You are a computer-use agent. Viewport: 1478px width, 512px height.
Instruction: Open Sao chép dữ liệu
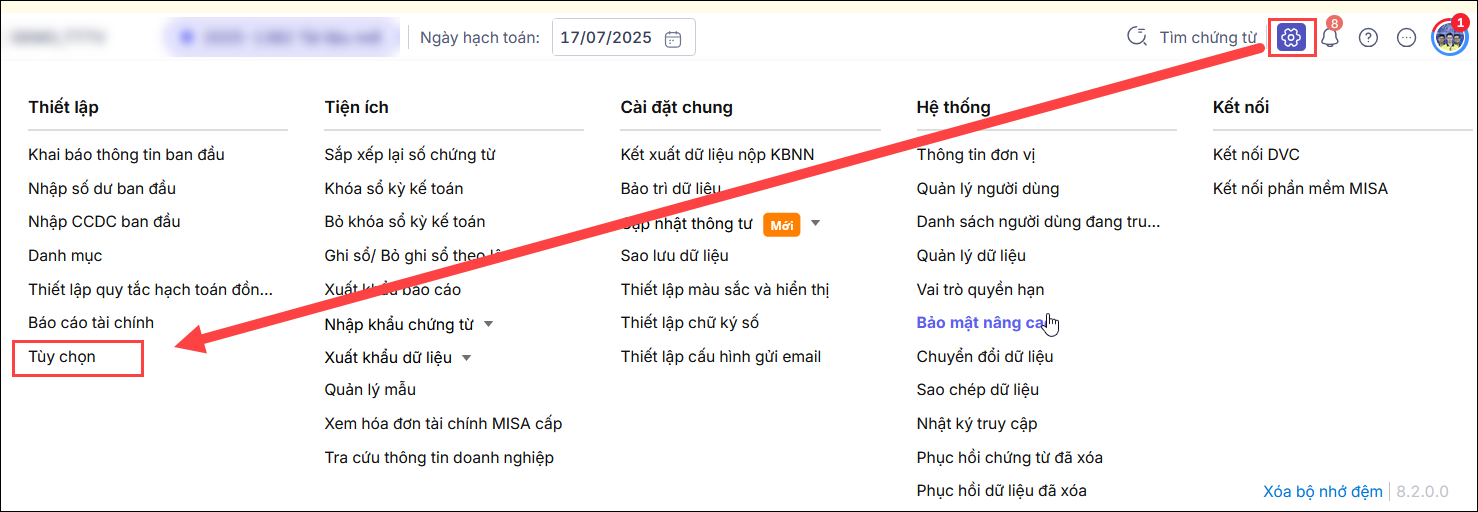point(978,390)
